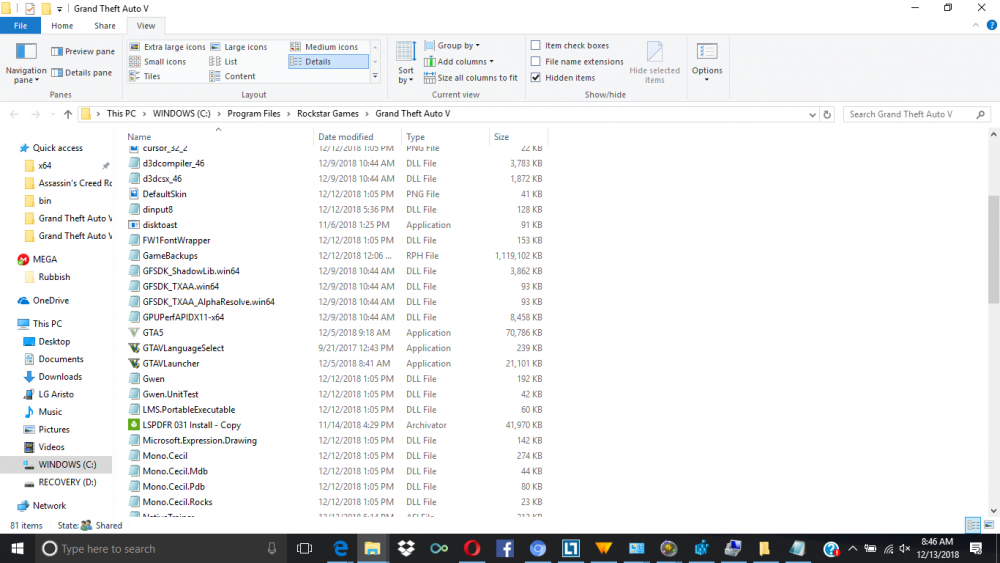Click Program Files in address breadcrumb

point(254,113)
